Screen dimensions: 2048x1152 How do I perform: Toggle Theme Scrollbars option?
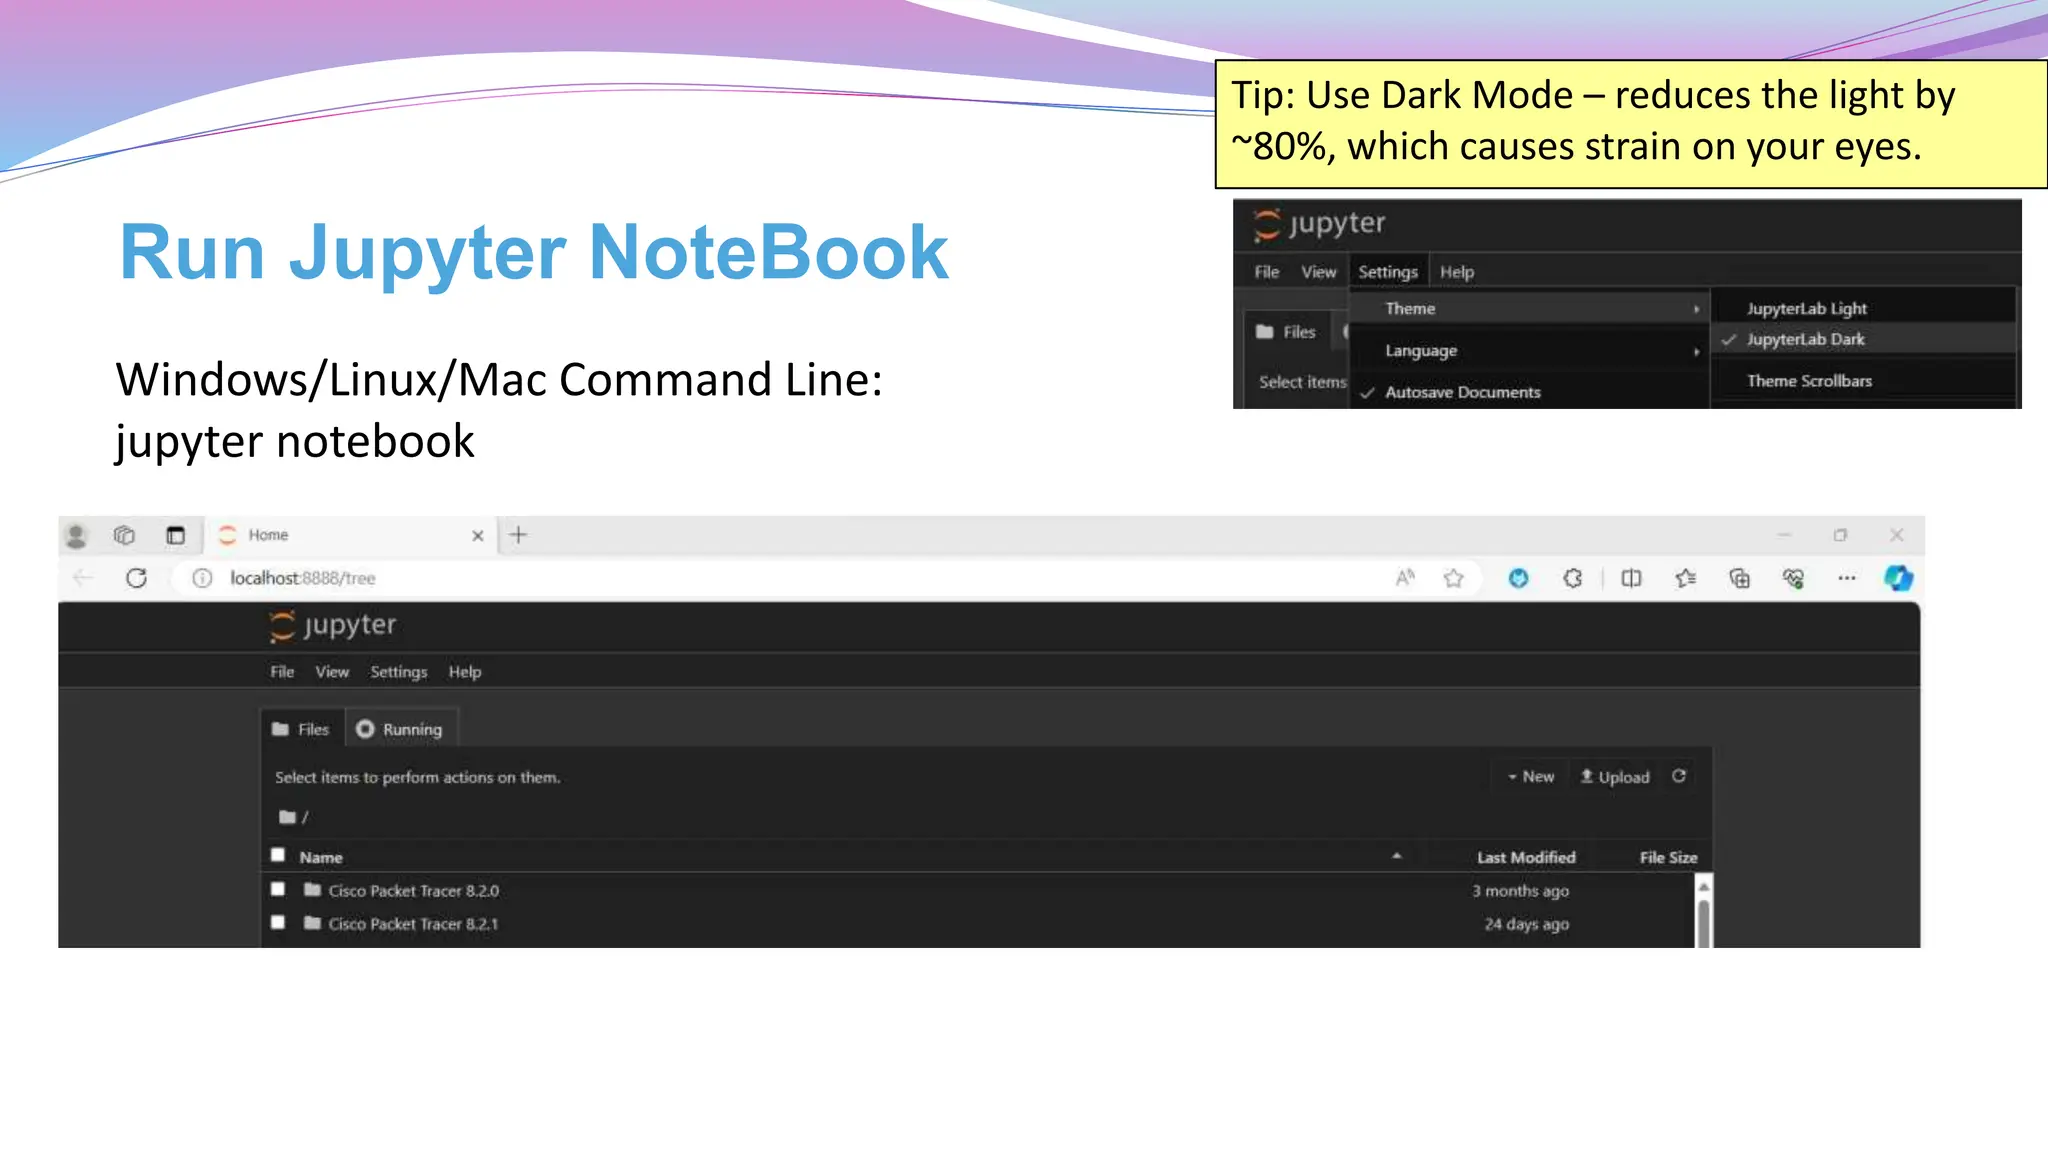click(x=1864, y=381)
